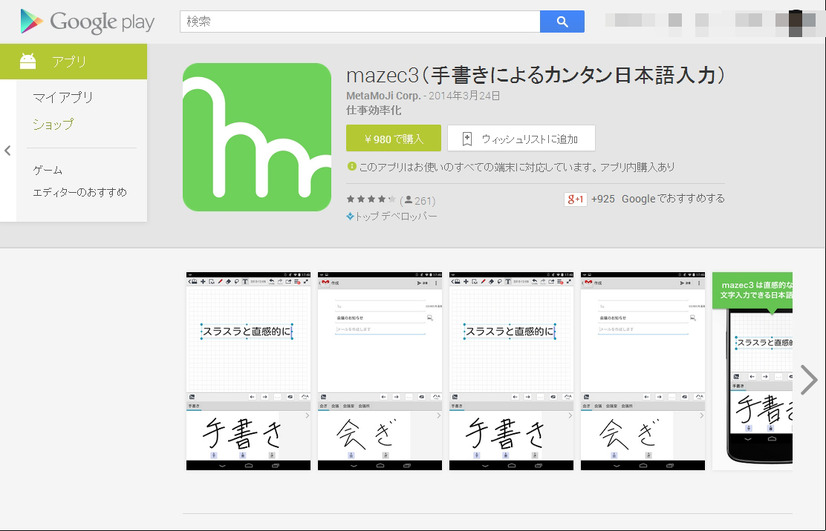Select ショップ in sidebar

click(53, 124)
